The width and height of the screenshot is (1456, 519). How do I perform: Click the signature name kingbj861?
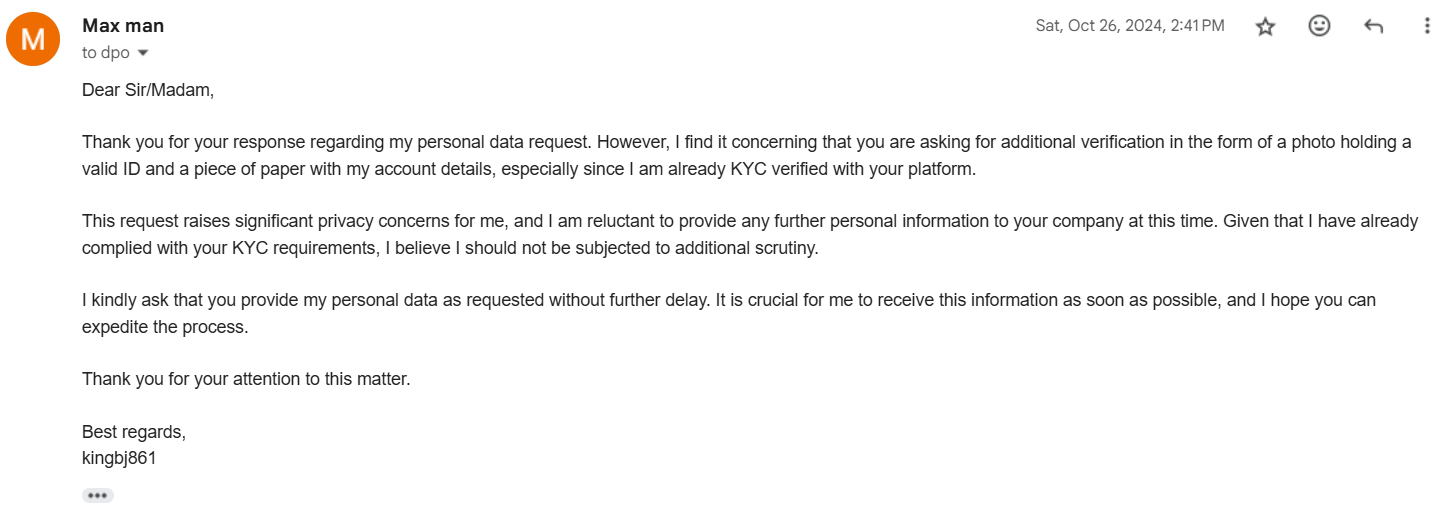119,459
